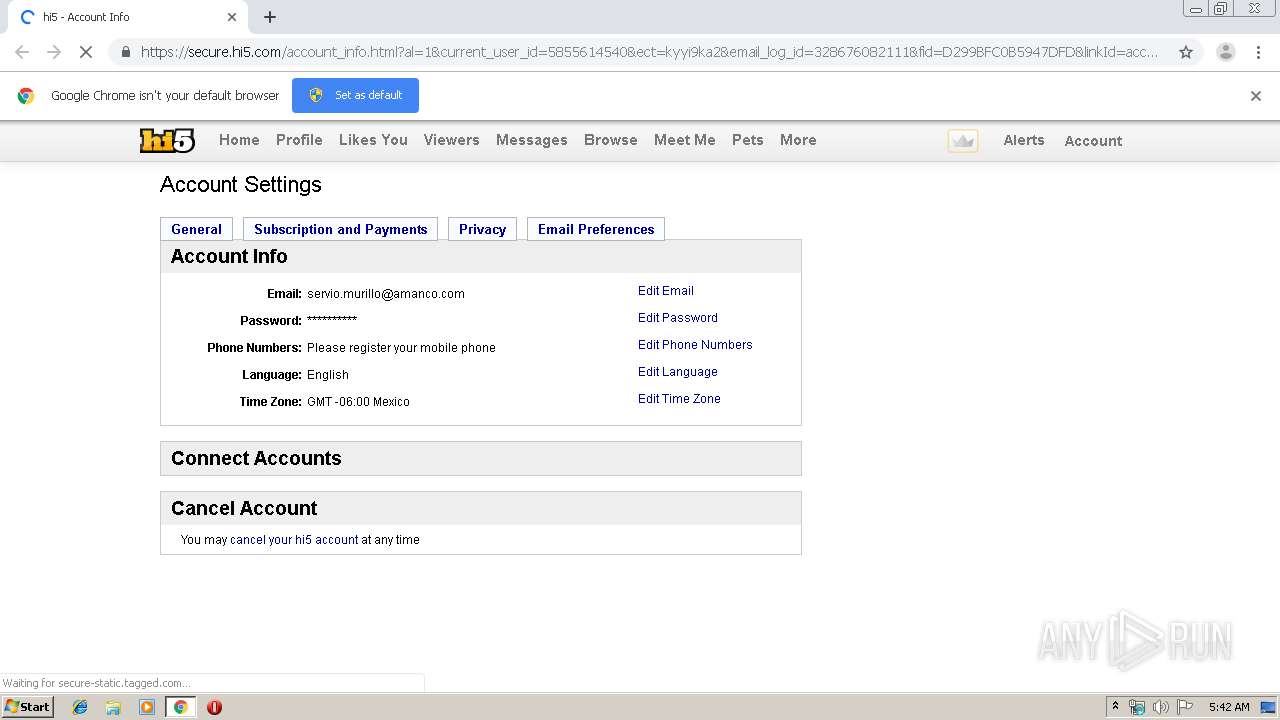View site security lock info

125,52
